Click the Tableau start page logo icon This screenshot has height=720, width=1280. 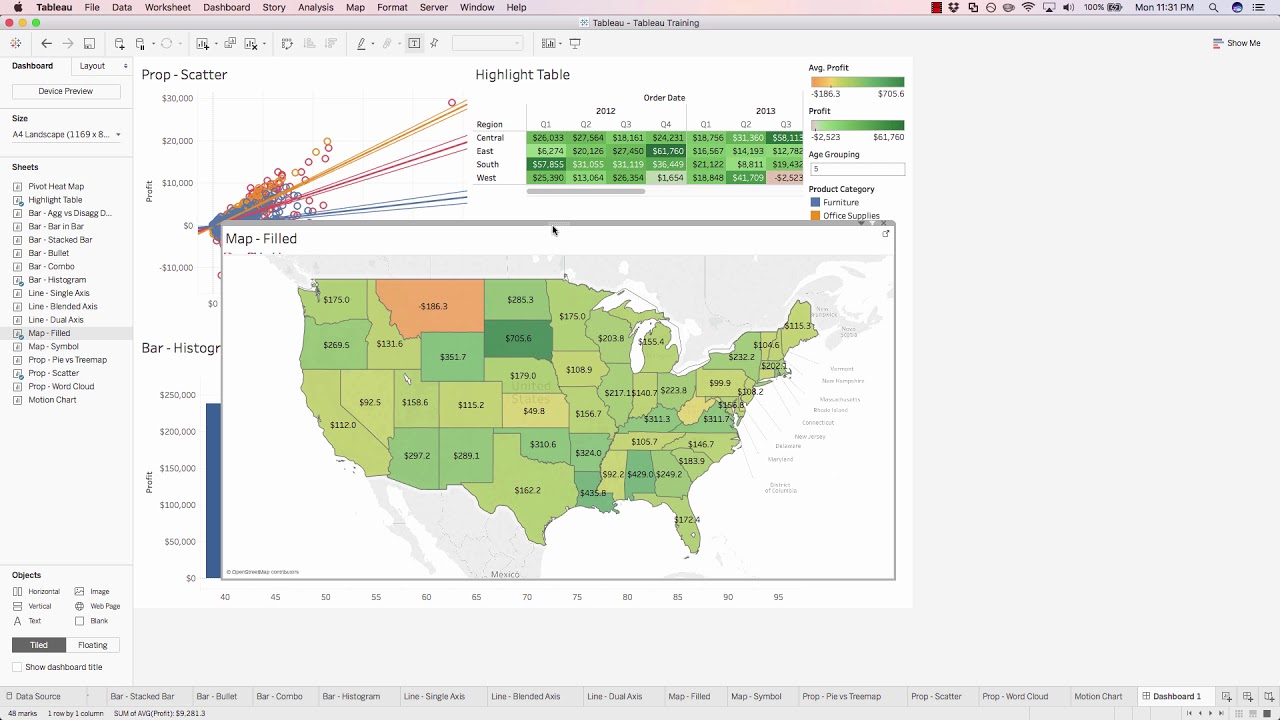pyautogui.click(x=15, y=43)
